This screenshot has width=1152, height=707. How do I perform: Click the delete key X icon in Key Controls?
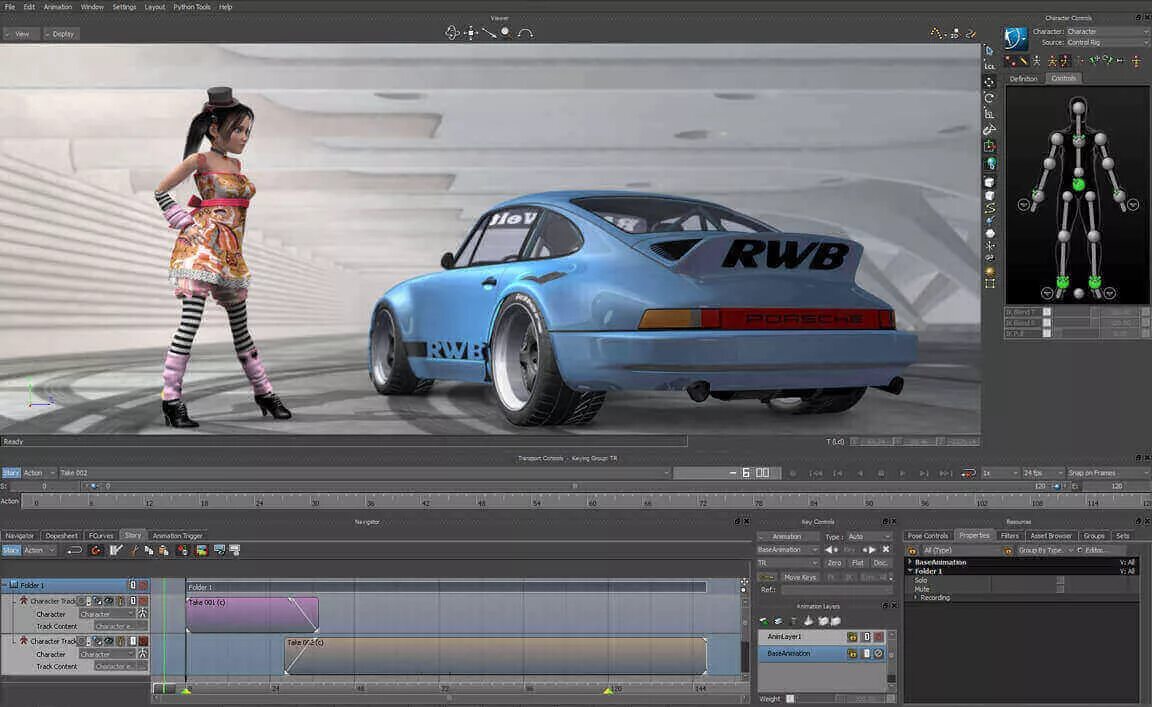point(885,550)
